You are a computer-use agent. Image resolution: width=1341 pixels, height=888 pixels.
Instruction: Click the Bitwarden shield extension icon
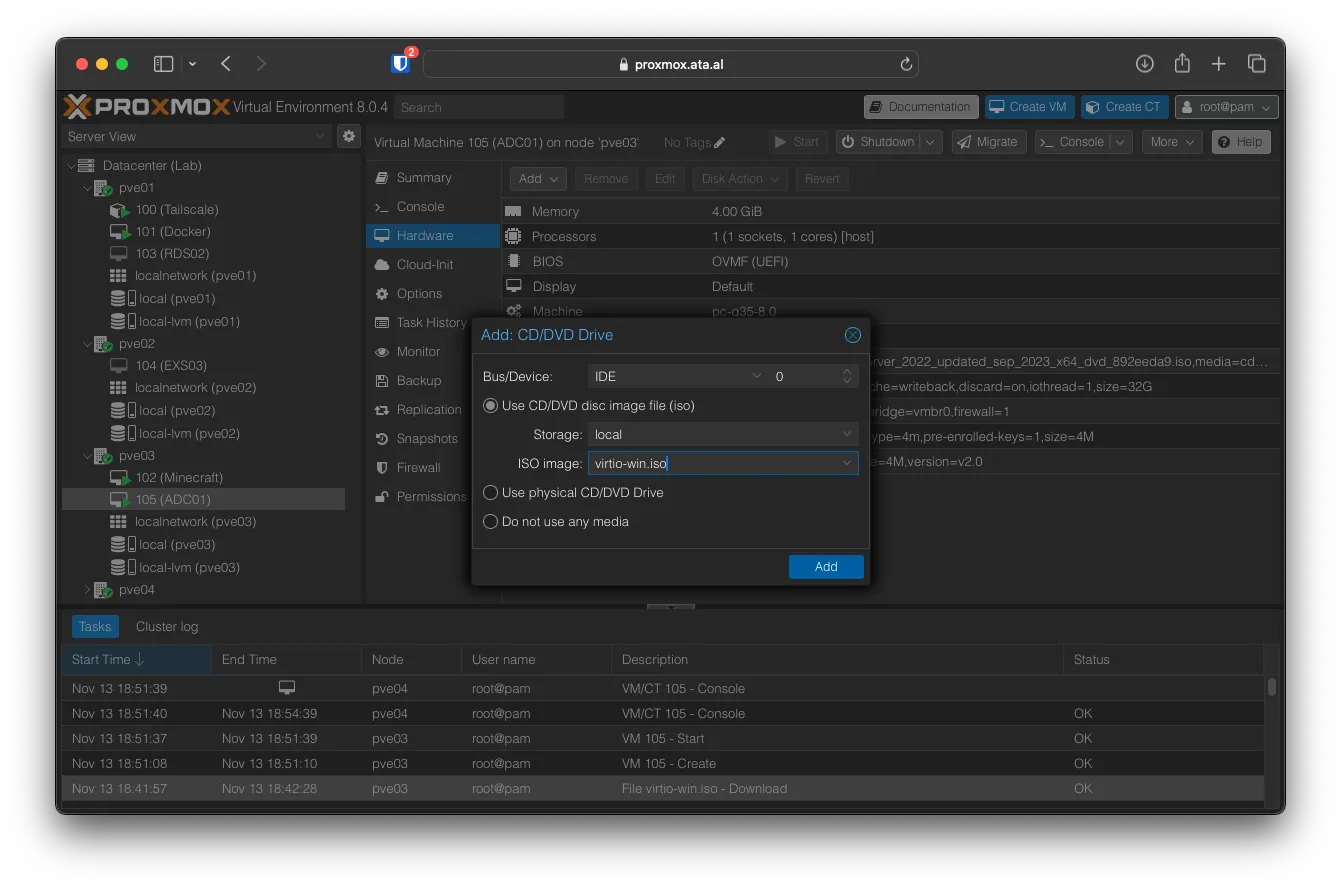(x=400, y=64)
